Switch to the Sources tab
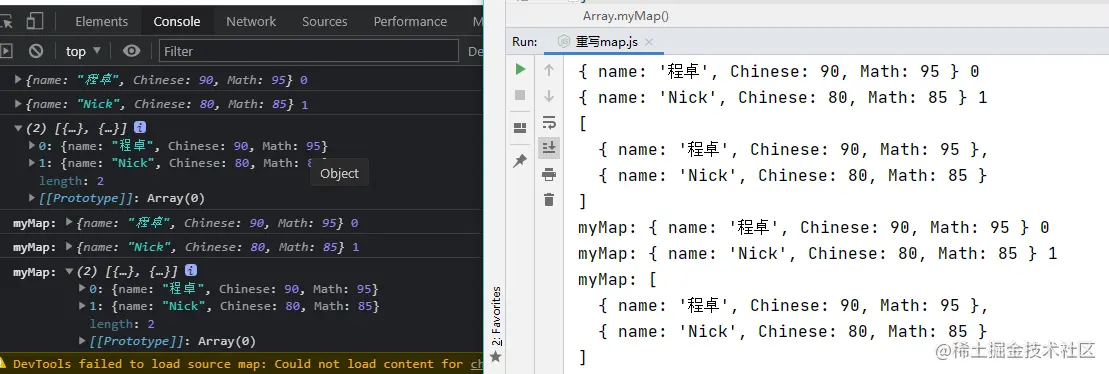Image resolution: width=1109 pixels, height=374 pixels. [325, 21]
